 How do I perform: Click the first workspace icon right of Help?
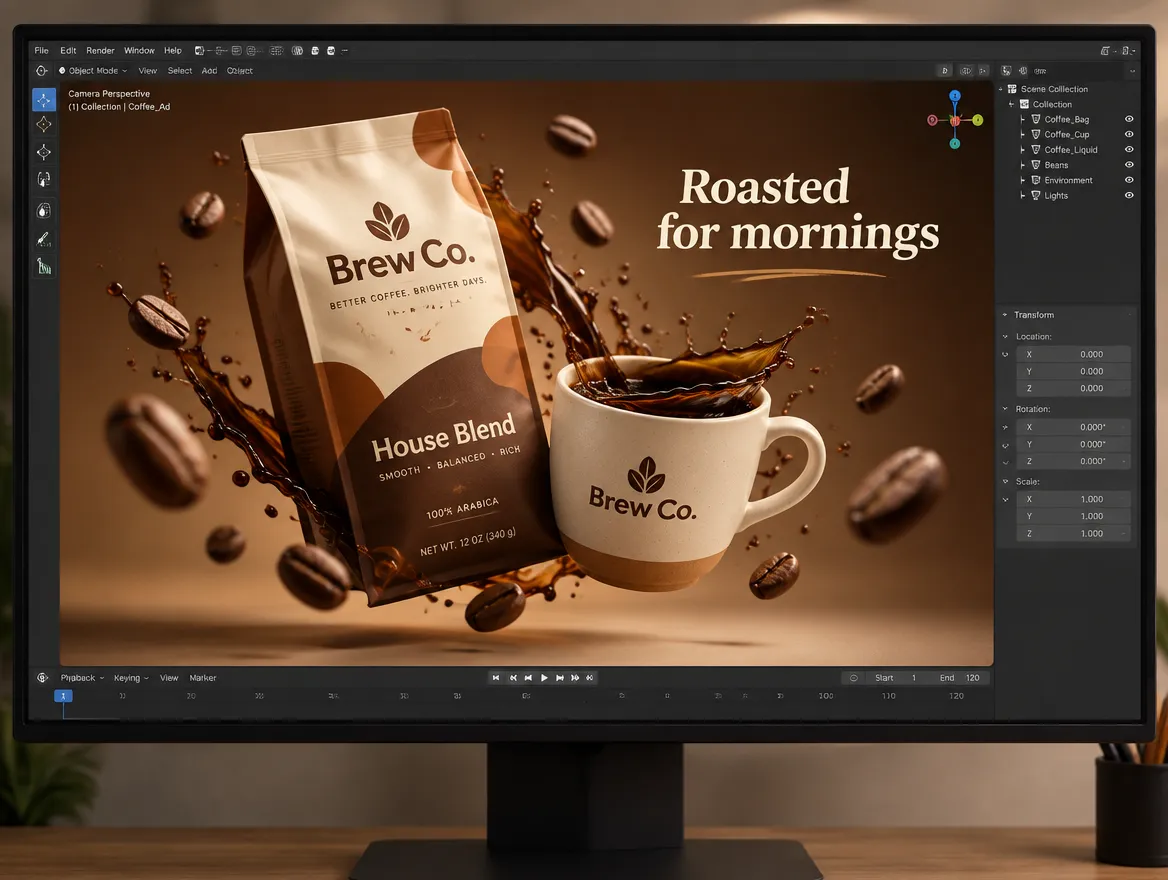click(x=199, y=51)
